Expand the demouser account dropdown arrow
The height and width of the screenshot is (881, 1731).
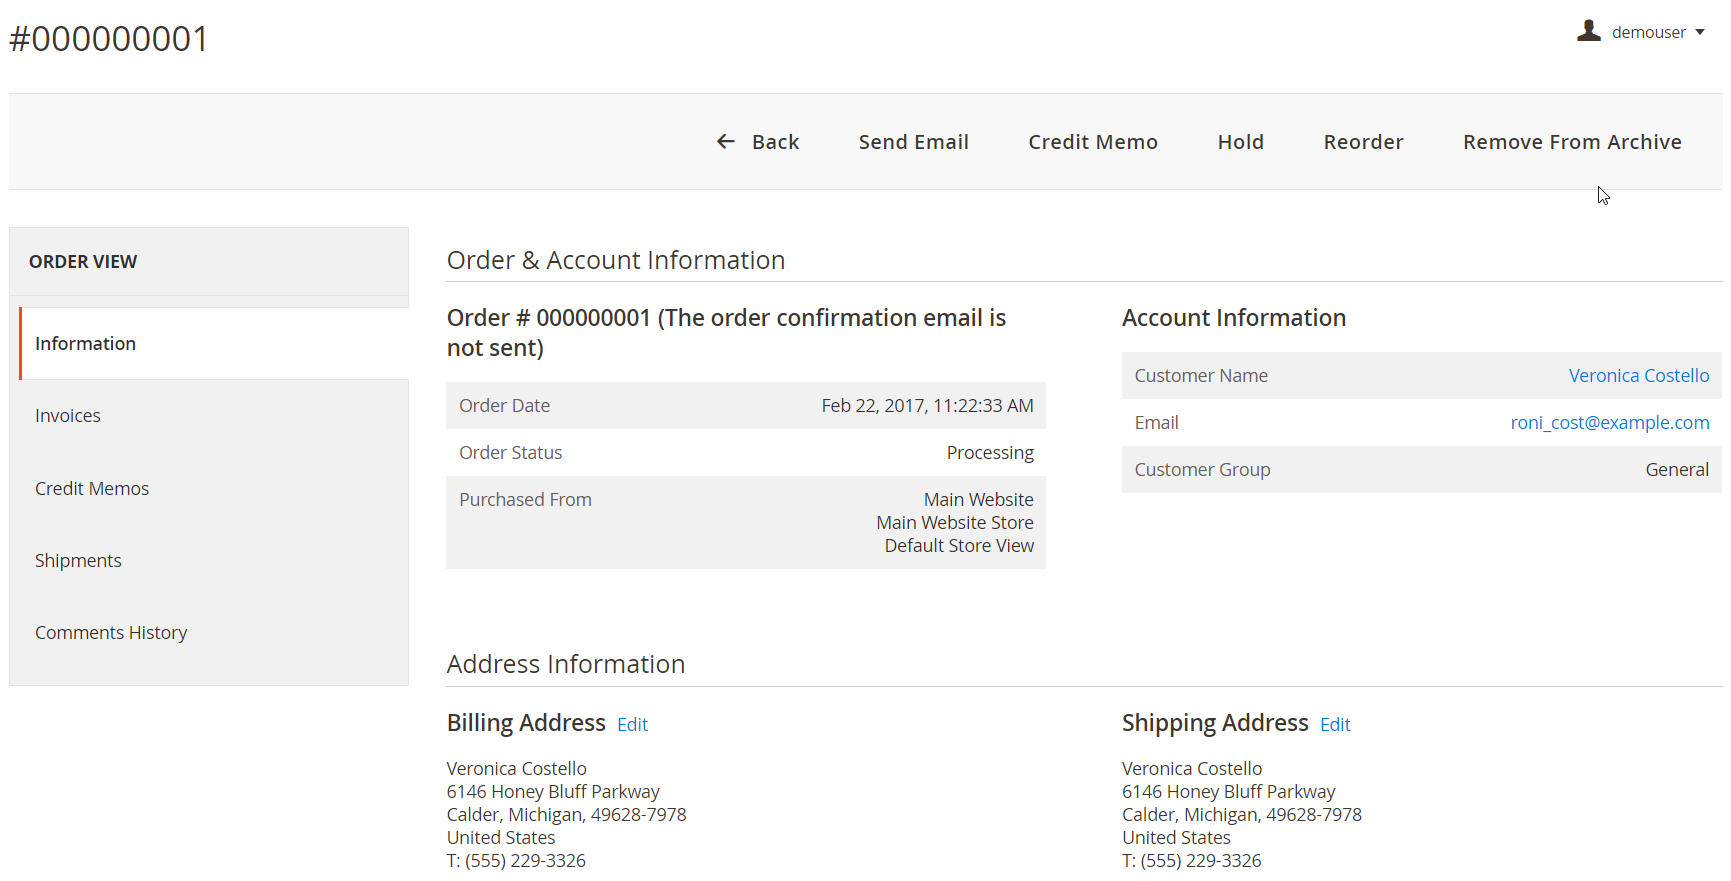(1699, 32)
